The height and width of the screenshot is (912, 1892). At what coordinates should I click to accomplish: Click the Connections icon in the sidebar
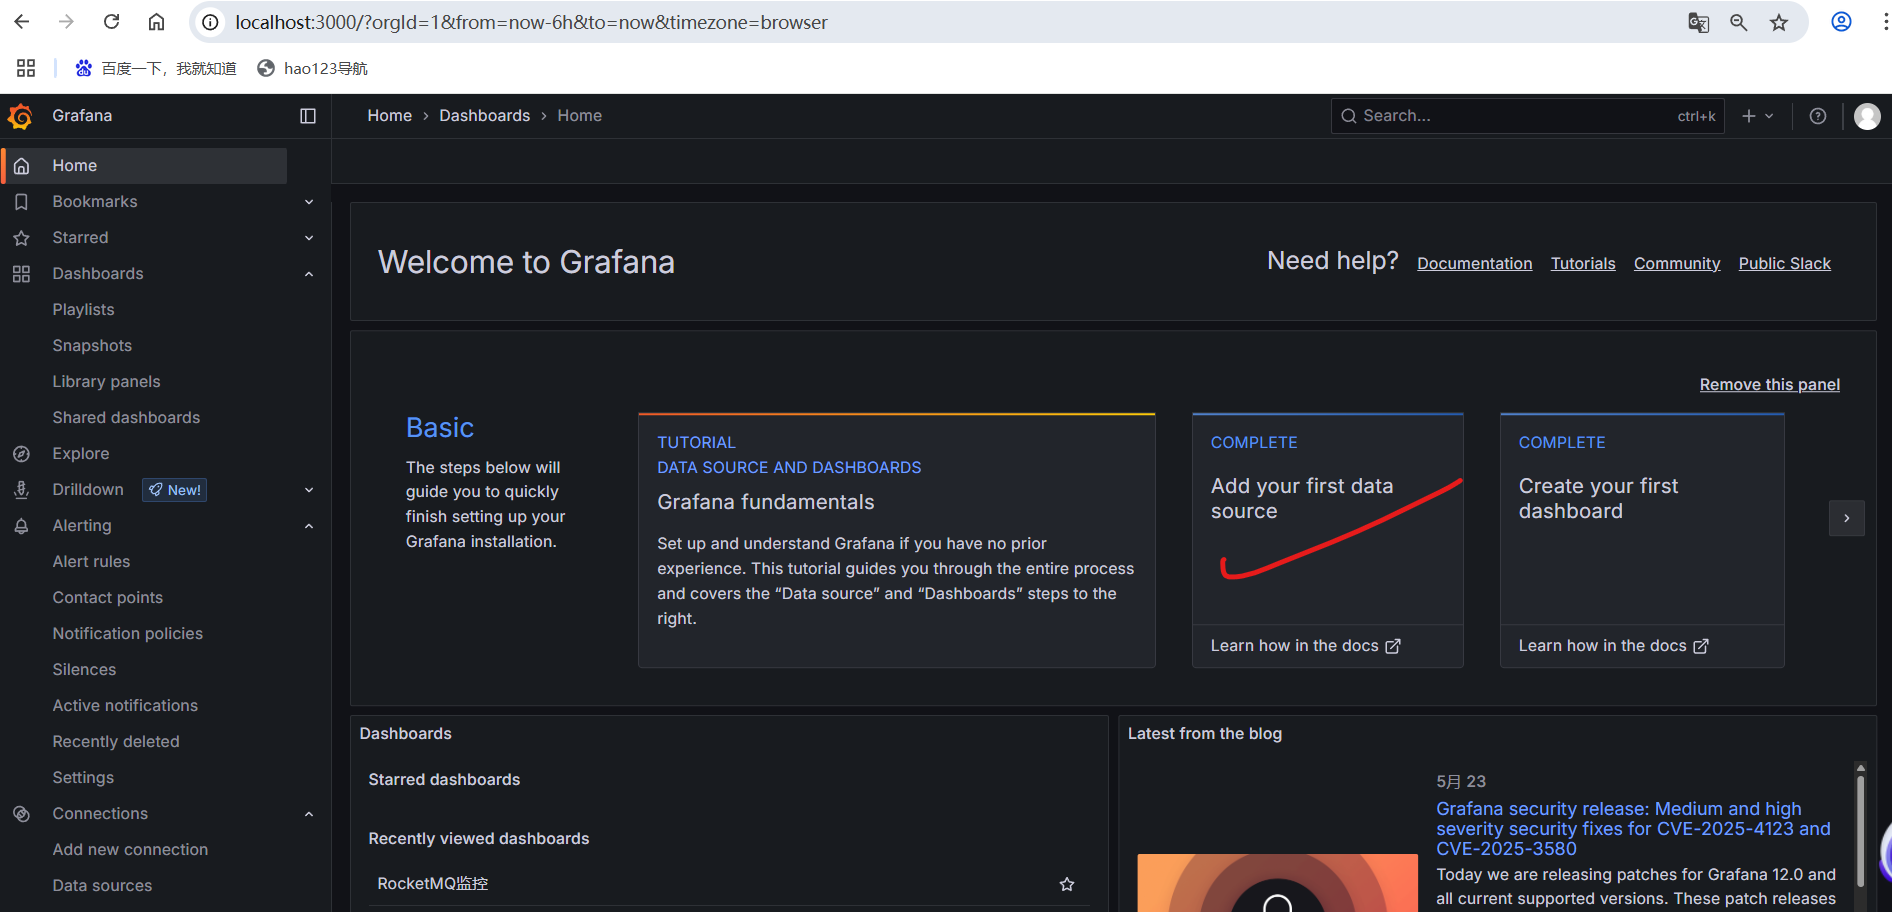pyautogui.click(x=21, y=813)
